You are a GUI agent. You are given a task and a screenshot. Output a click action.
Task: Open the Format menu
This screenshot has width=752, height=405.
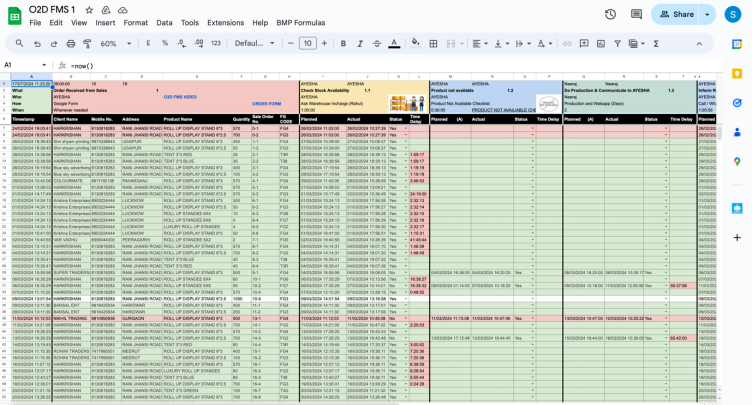[x=136, y=23]
